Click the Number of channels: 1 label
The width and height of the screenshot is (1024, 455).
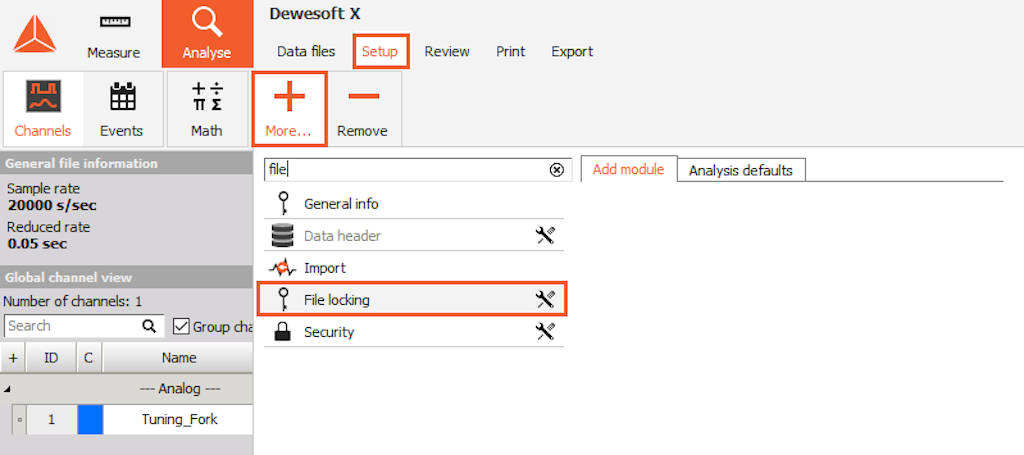point(72,302)
